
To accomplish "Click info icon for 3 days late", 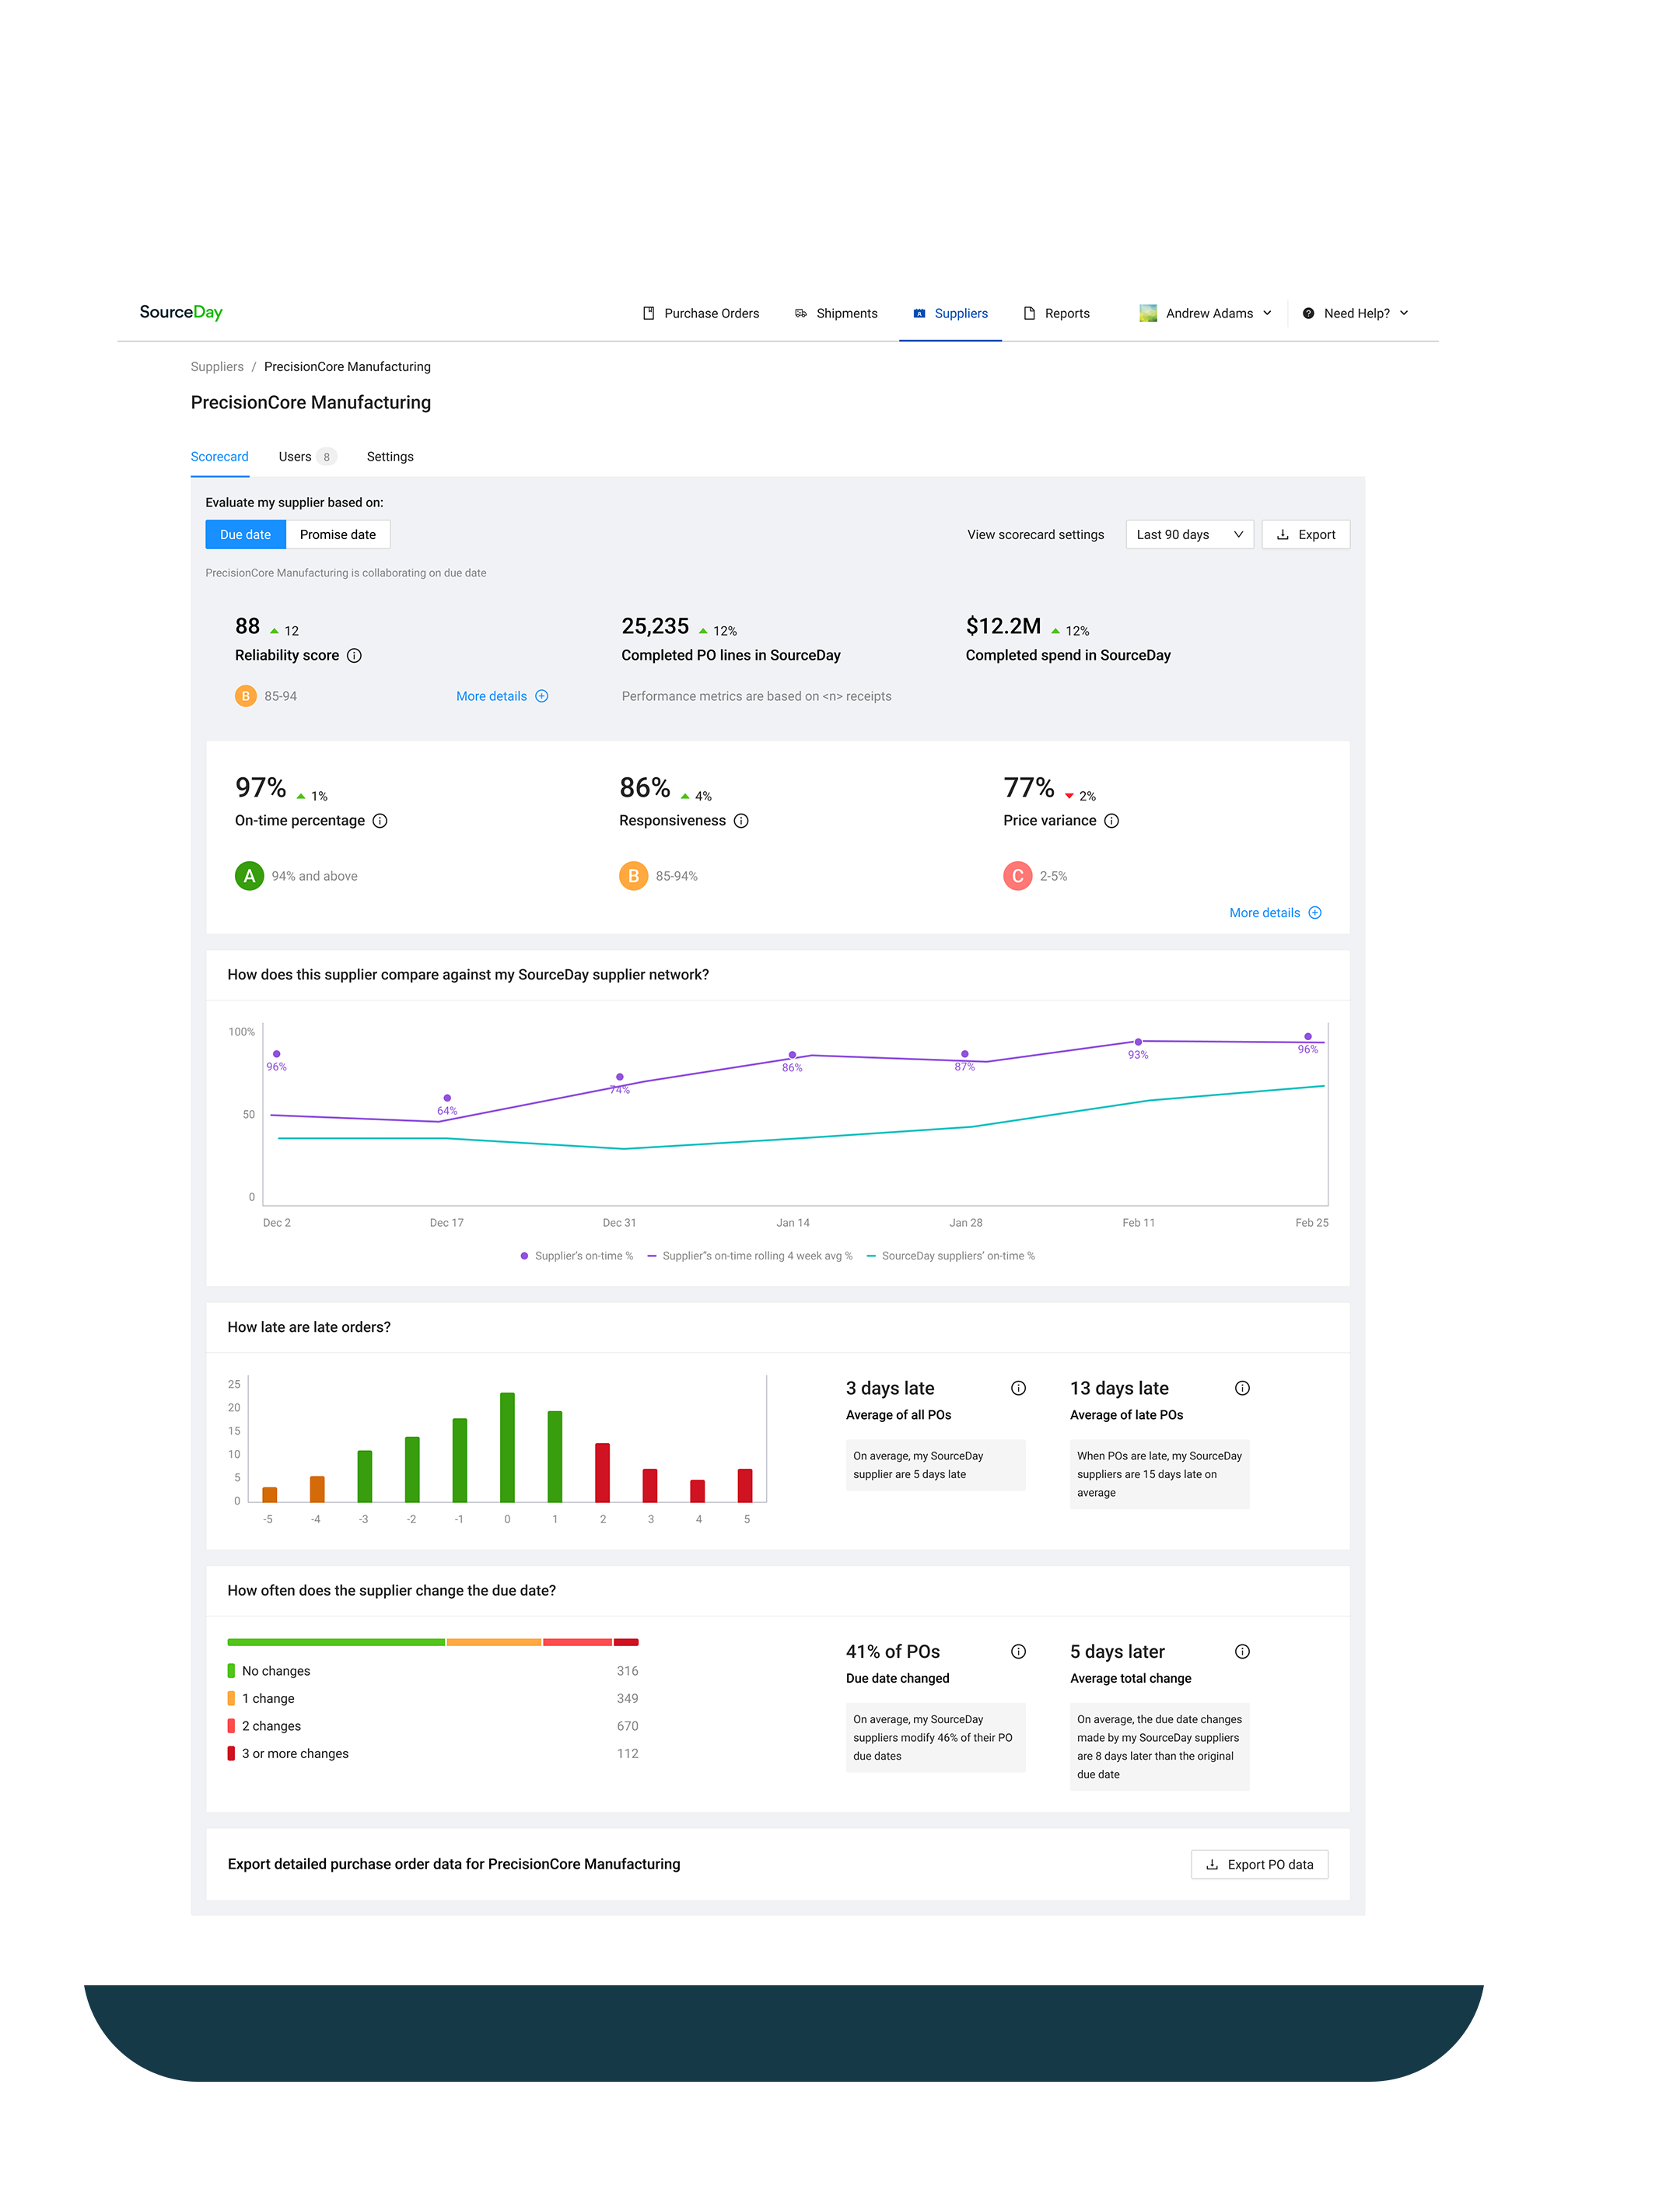I will pos(1018,1388).
